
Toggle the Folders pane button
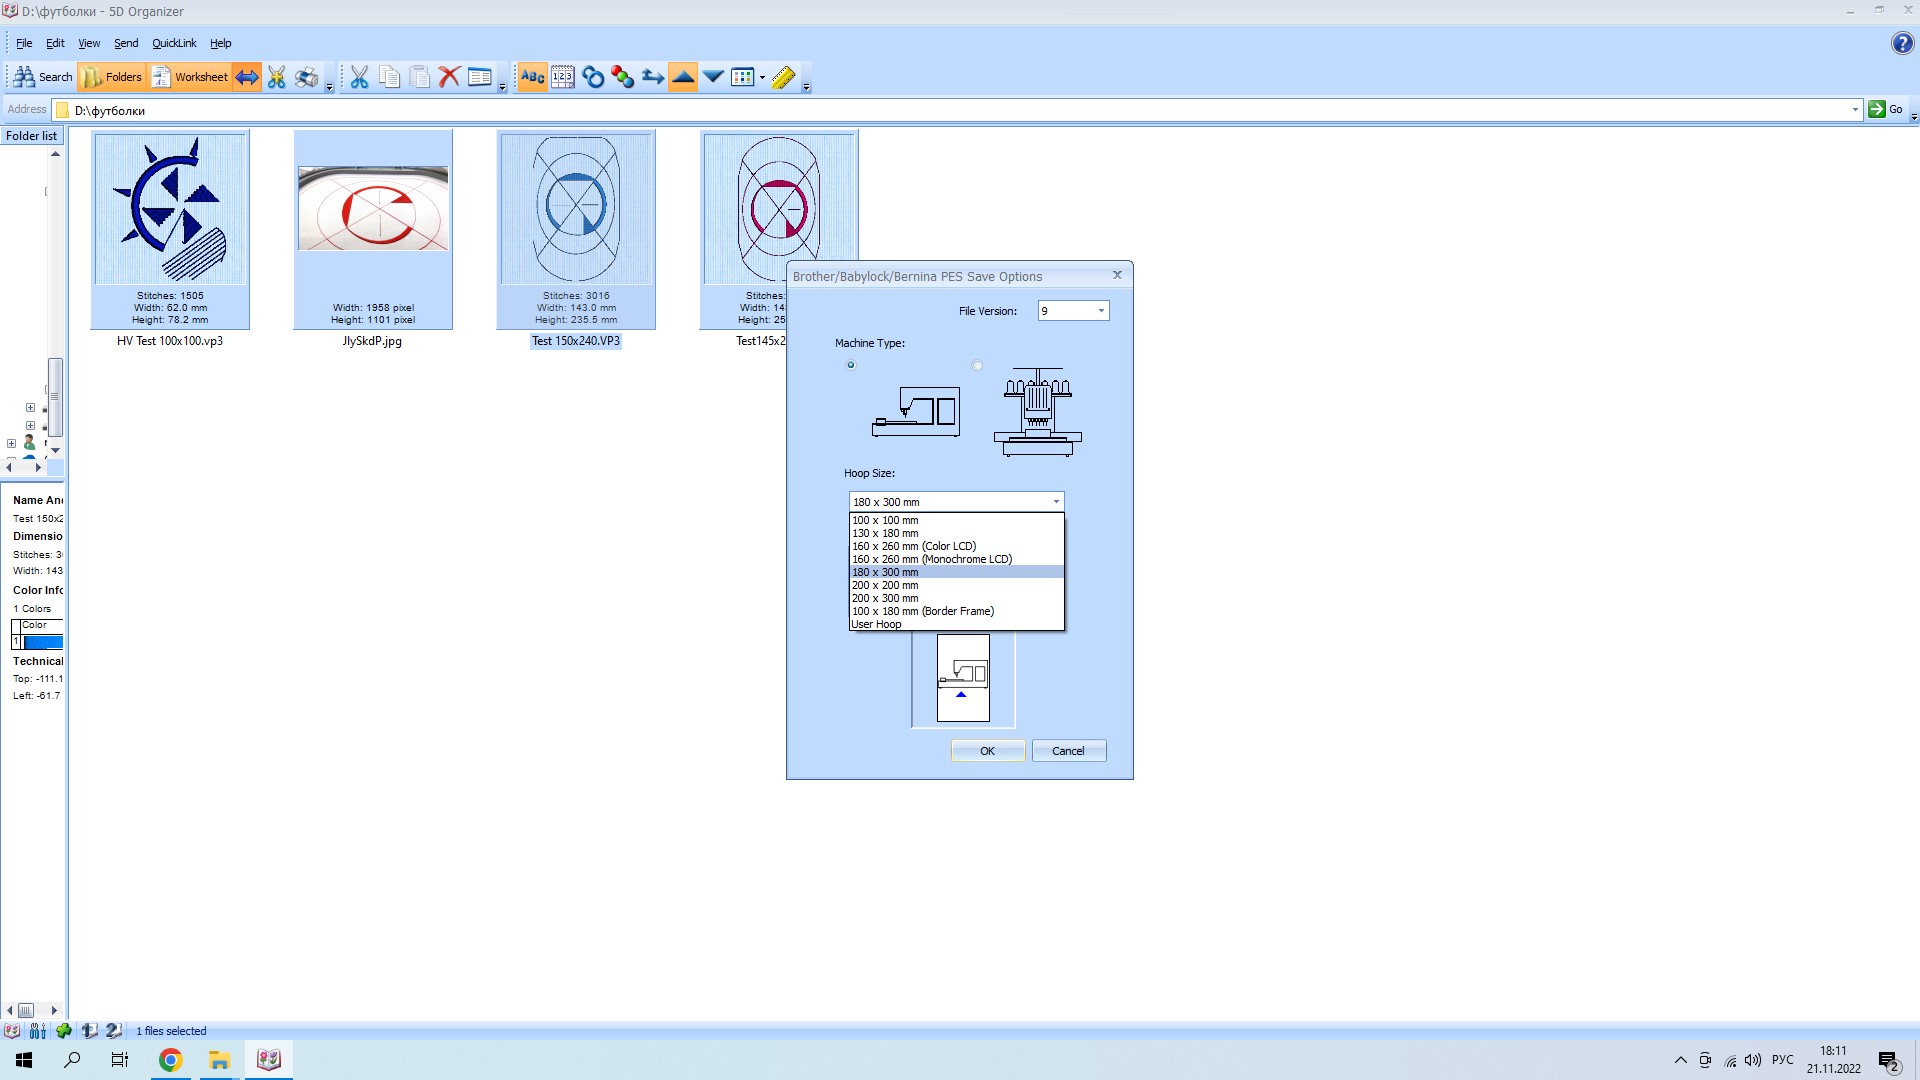pos(112,77)
